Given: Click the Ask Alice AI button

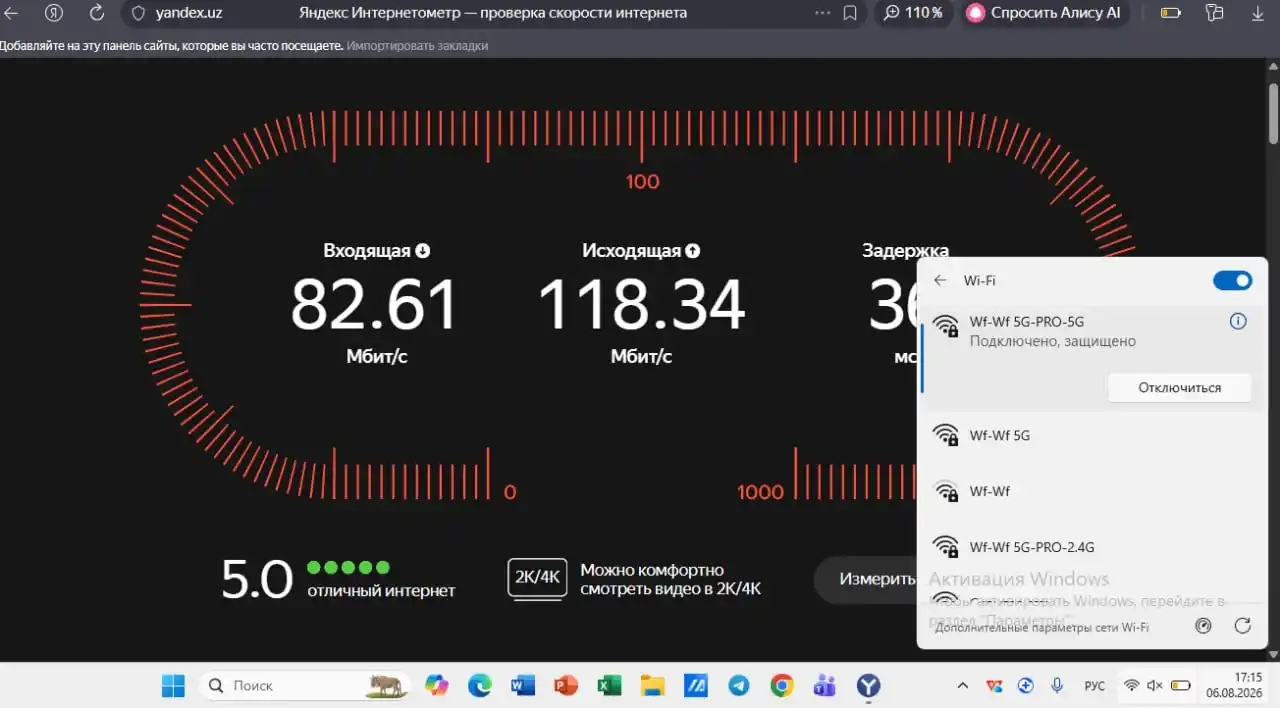Looking at the screenshot, I should pyautogui.click(x=1046, y=13).
